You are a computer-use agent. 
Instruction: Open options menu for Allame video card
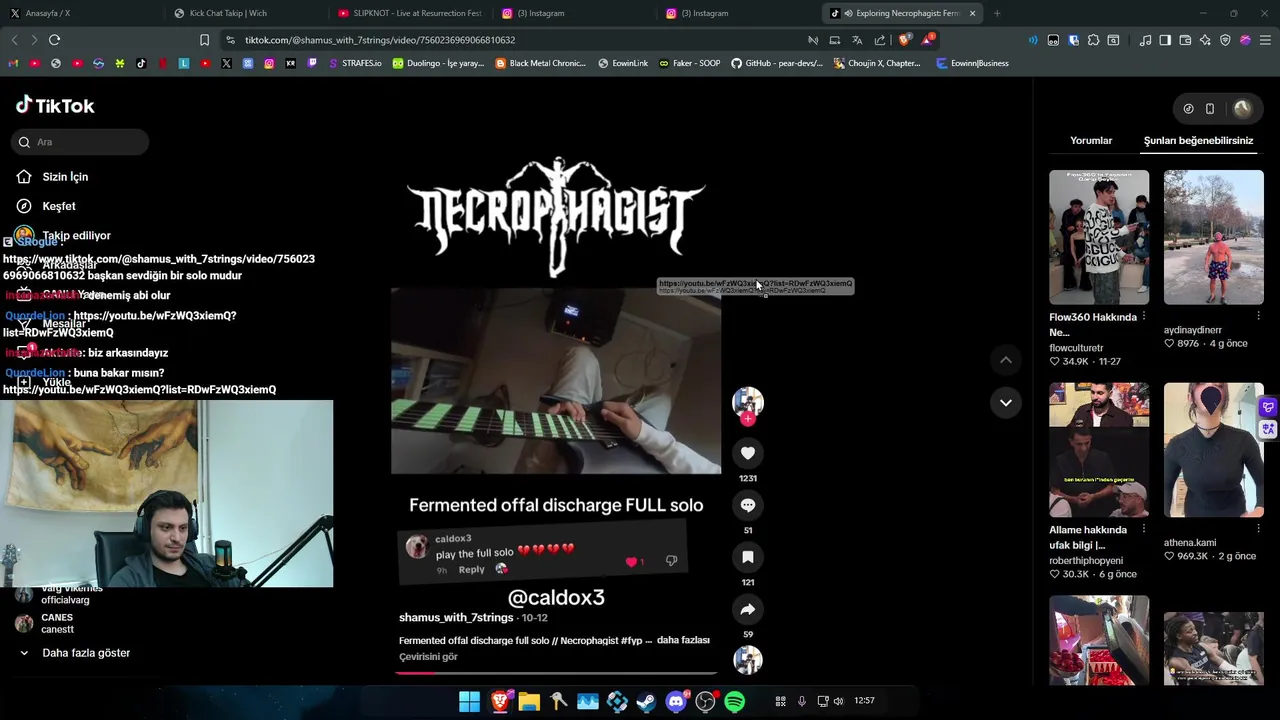click(x=1144, y=530)
